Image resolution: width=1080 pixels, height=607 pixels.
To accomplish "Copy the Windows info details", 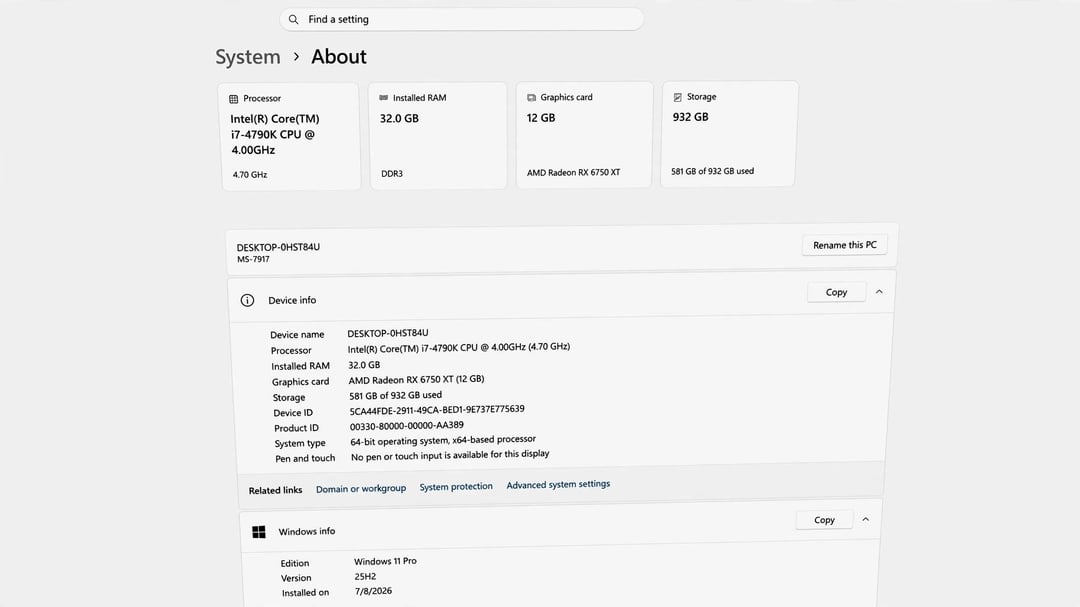I will 824,520.
